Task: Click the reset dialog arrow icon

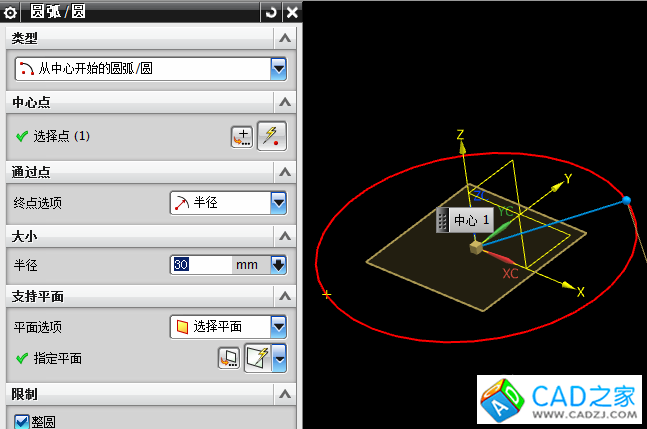Action: (271, 12)
